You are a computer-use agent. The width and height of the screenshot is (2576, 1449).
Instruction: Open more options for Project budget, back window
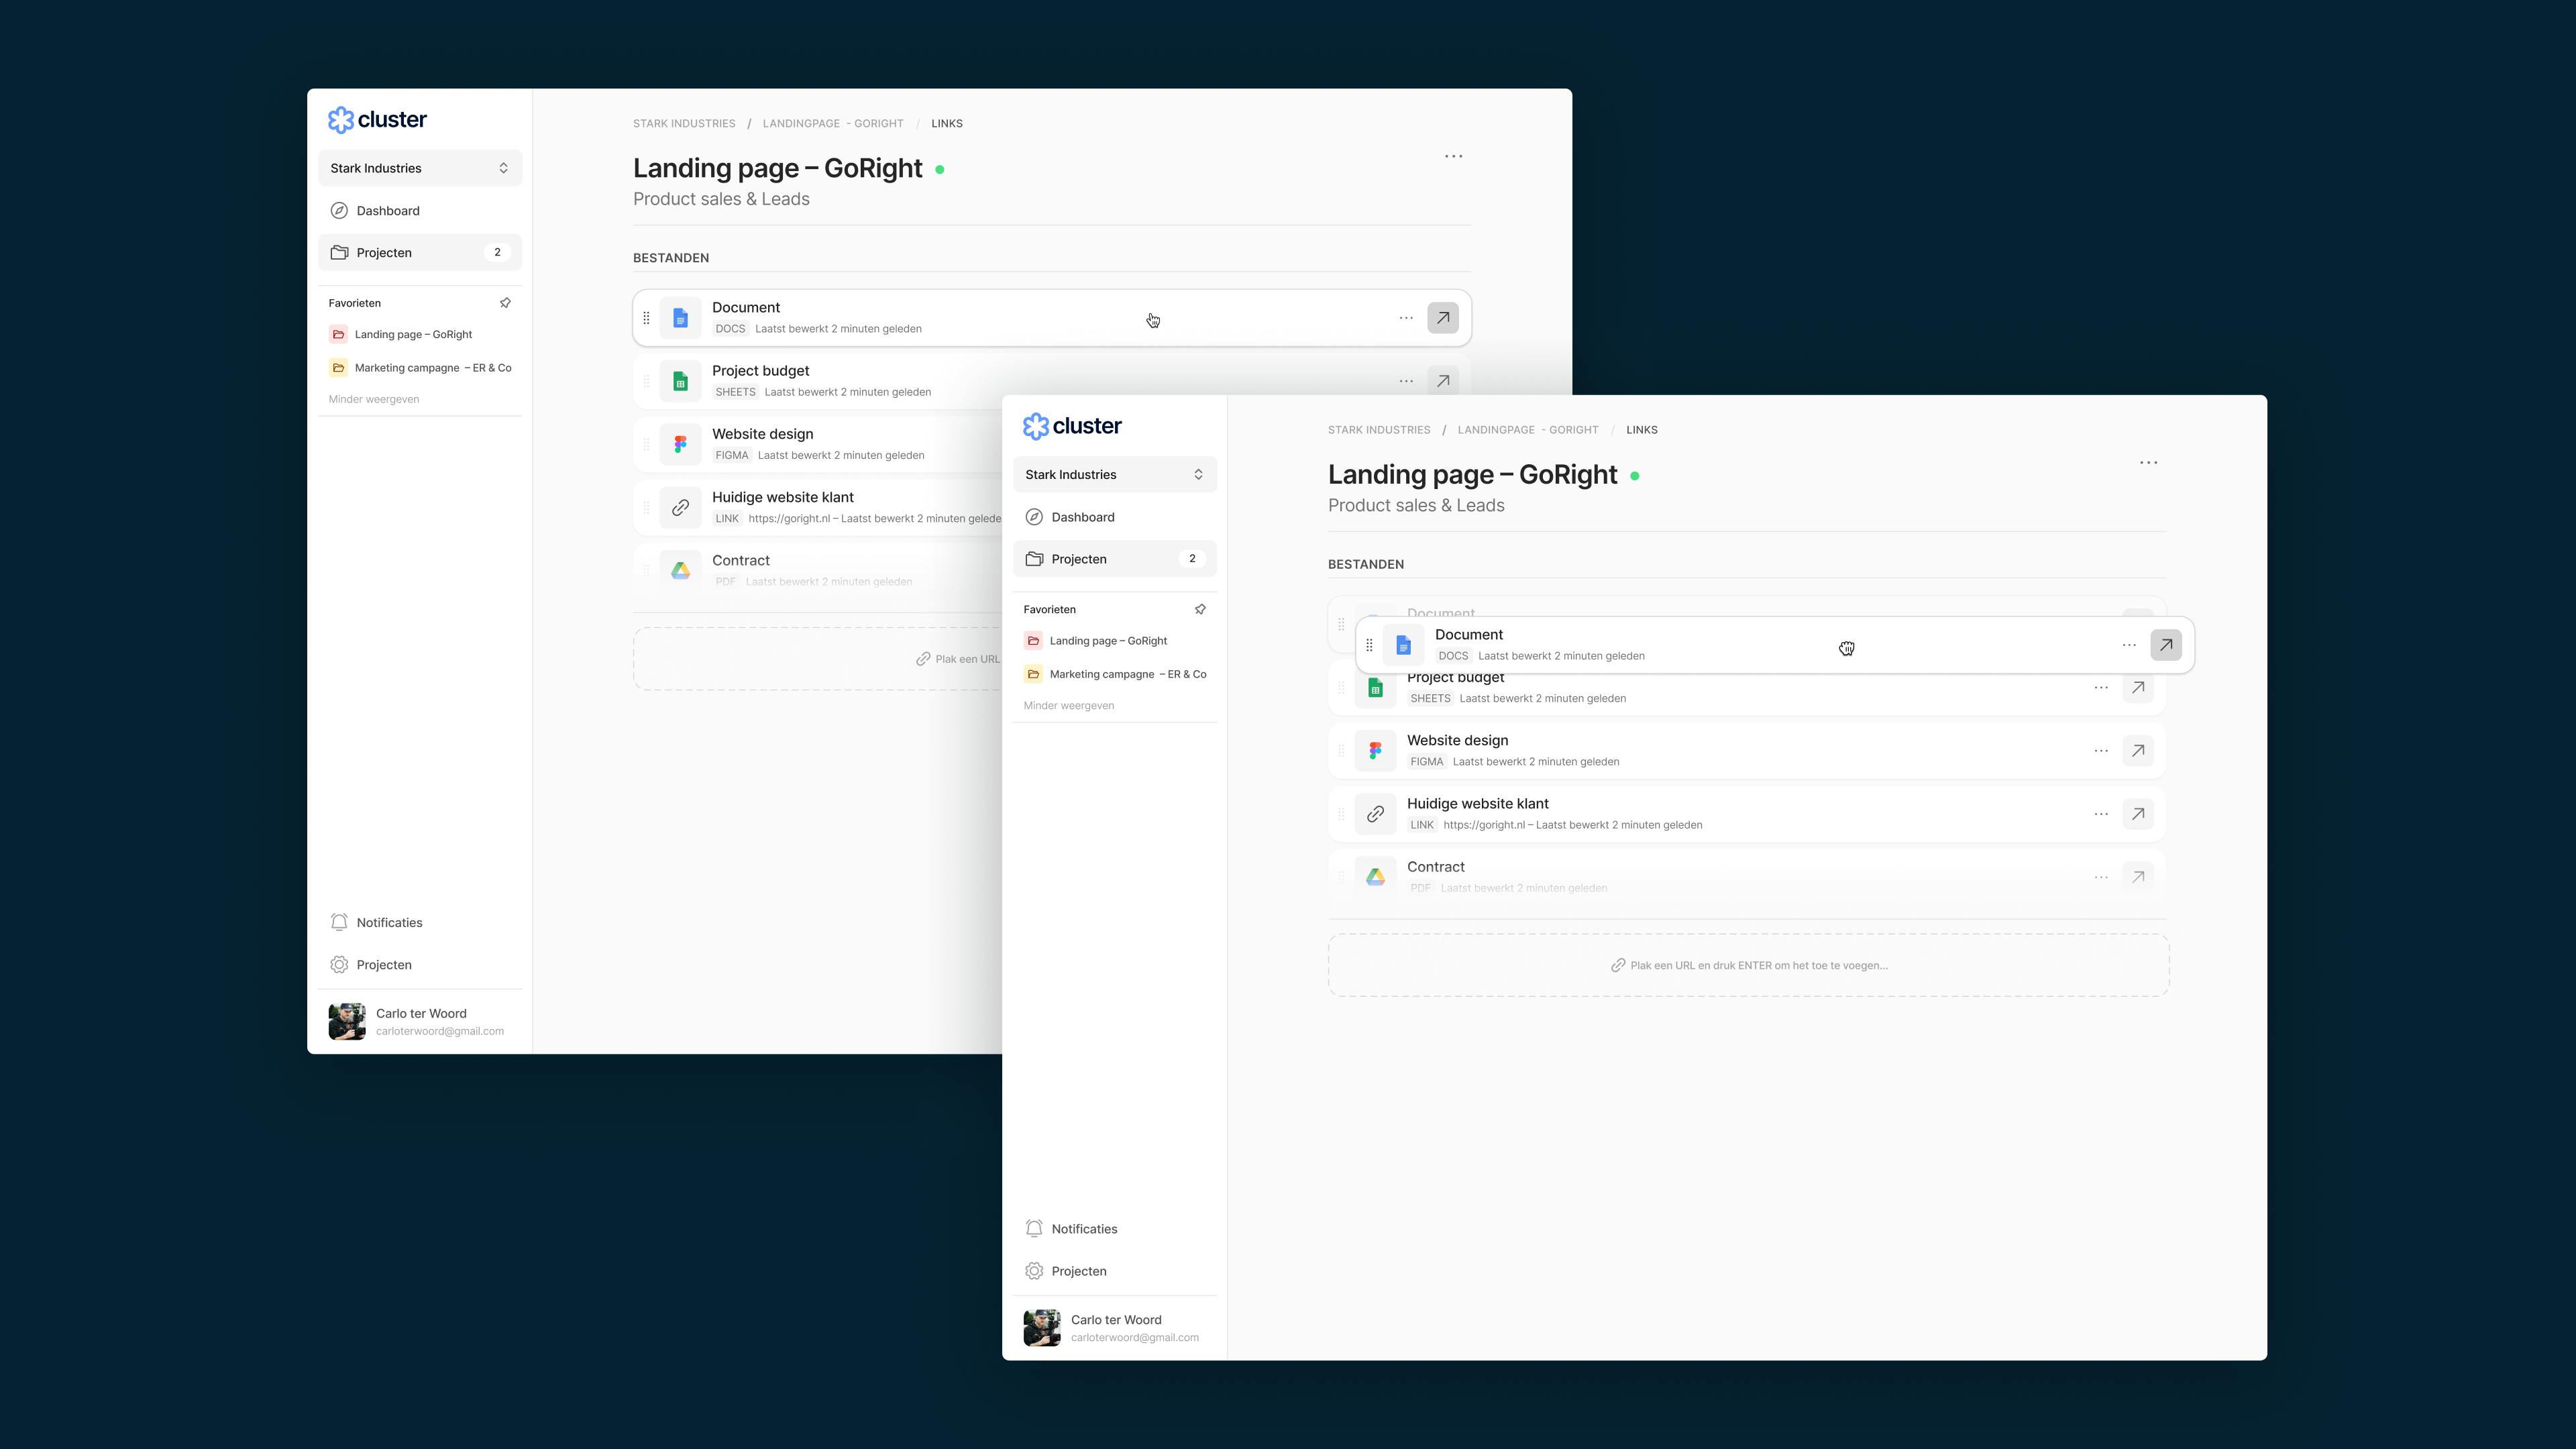tap(1406, 382)
